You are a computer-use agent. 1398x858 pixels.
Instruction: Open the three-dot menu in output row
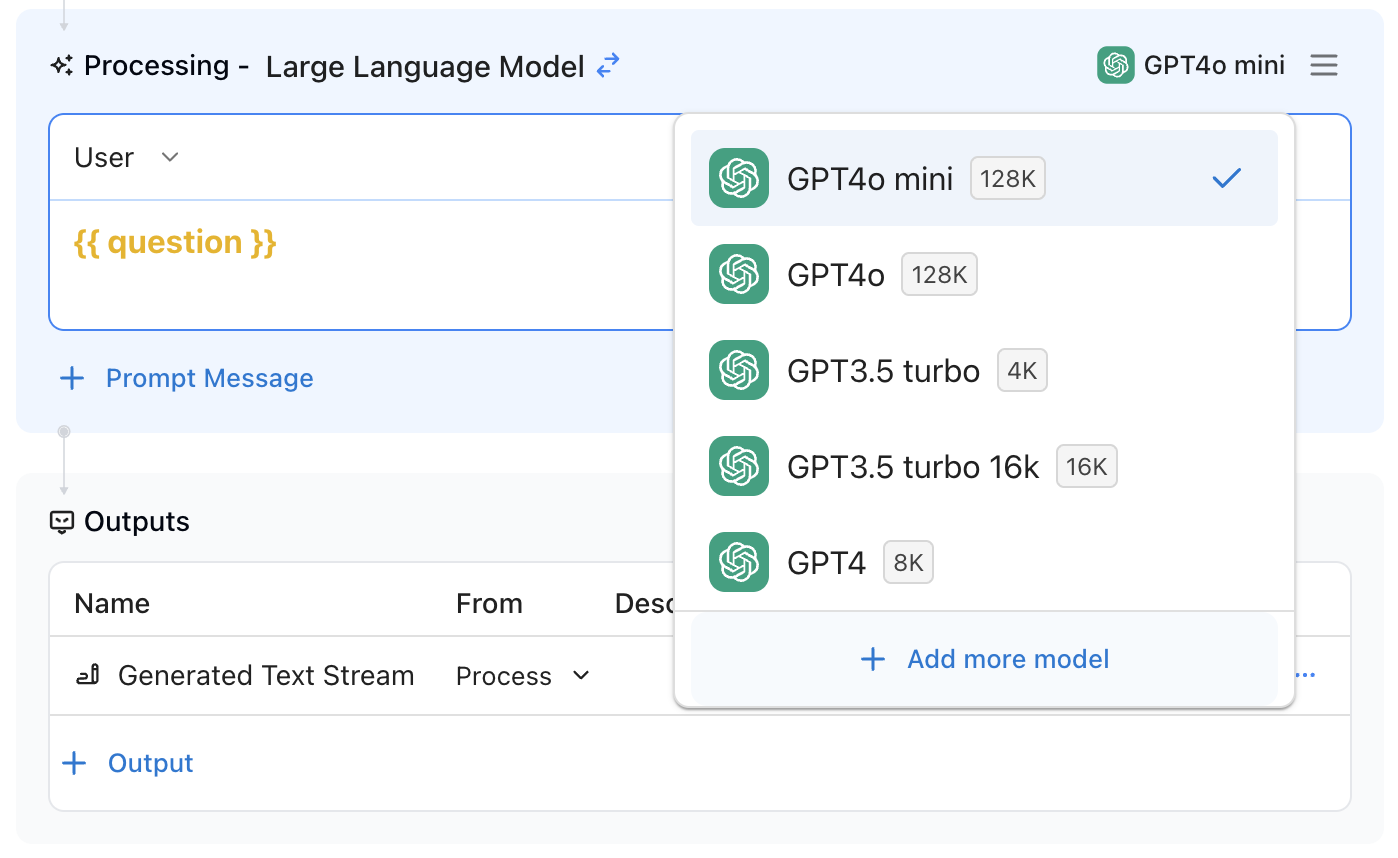(1306, 676)
